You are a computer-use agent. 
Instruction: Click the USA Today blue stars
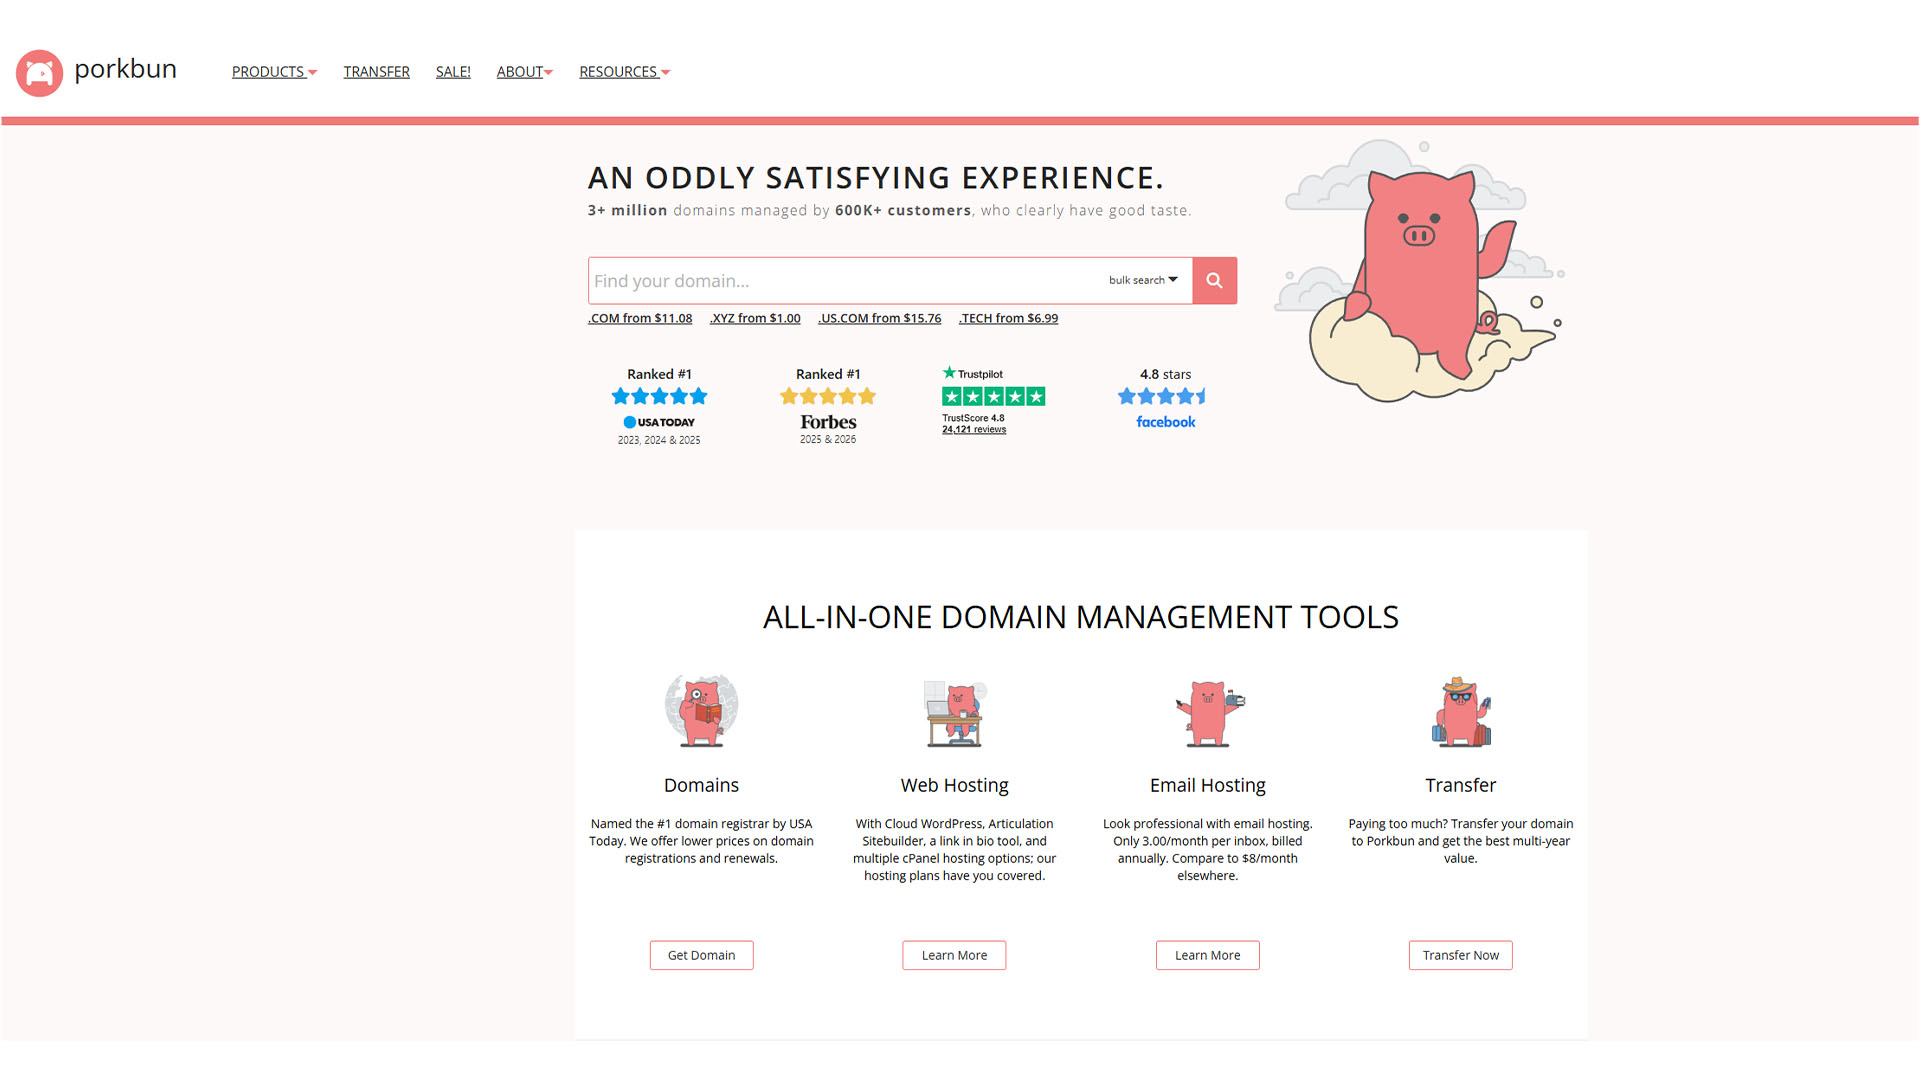[659, 397]
